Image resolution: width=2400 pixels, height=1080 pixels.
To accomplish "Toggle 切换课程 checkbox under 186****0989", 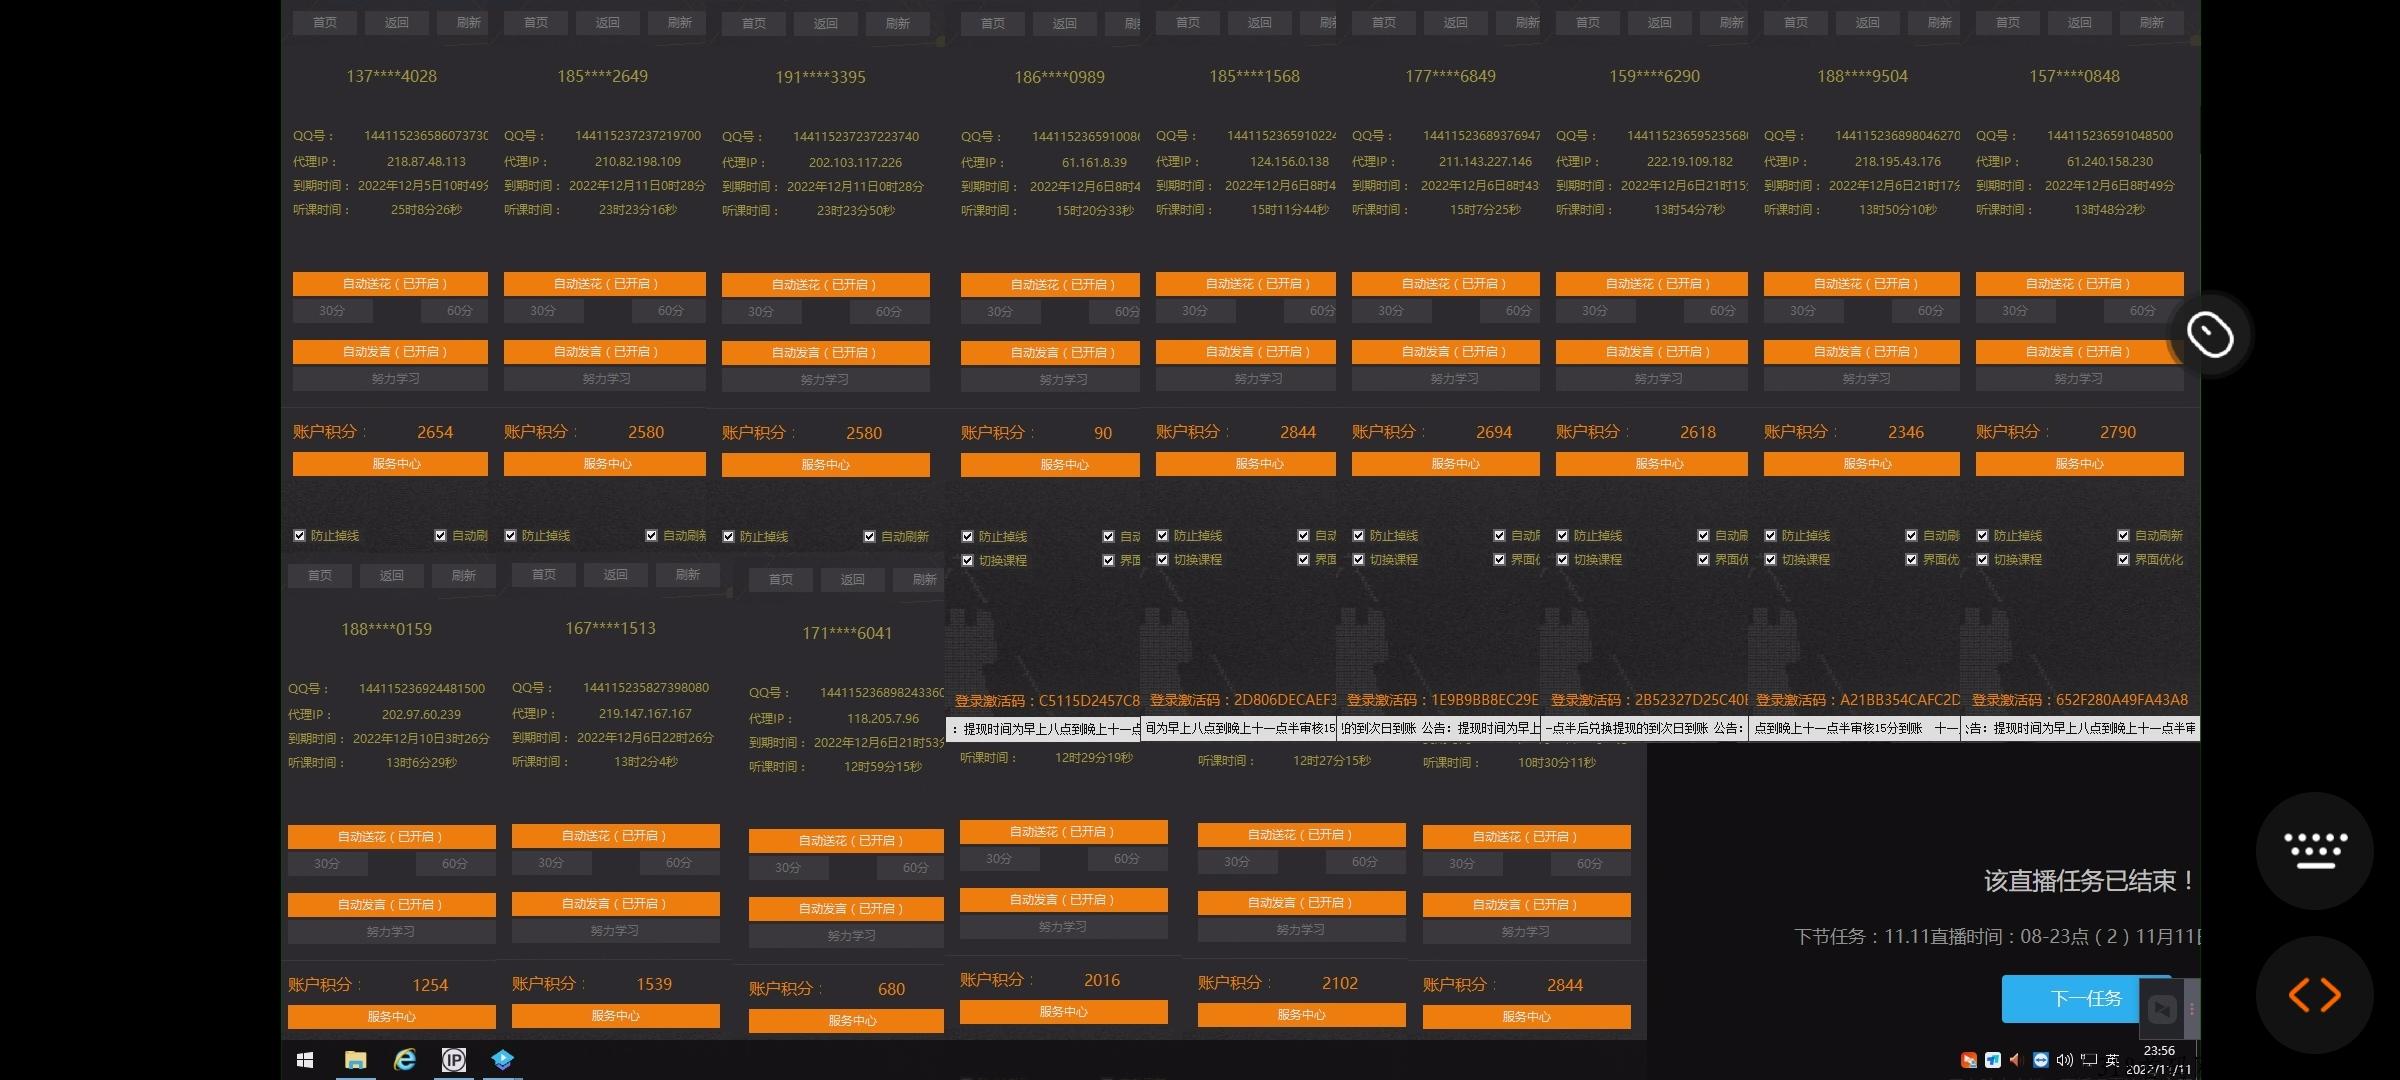I will 967,561.
